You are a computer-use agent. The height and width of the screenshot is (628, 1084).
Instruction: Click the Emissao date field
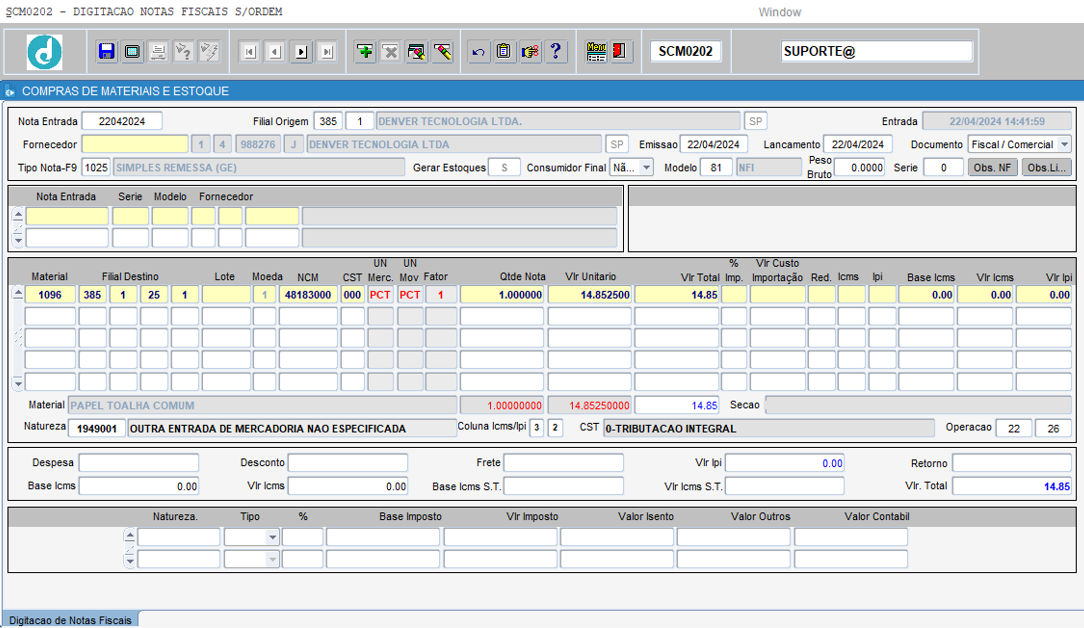click(x=713, y=145)
